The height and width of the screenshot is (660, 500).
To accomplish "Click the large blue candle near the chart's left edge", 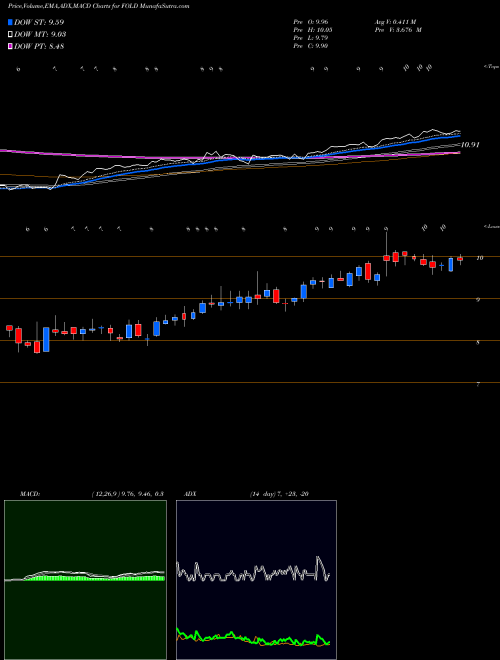I will 46,339.
